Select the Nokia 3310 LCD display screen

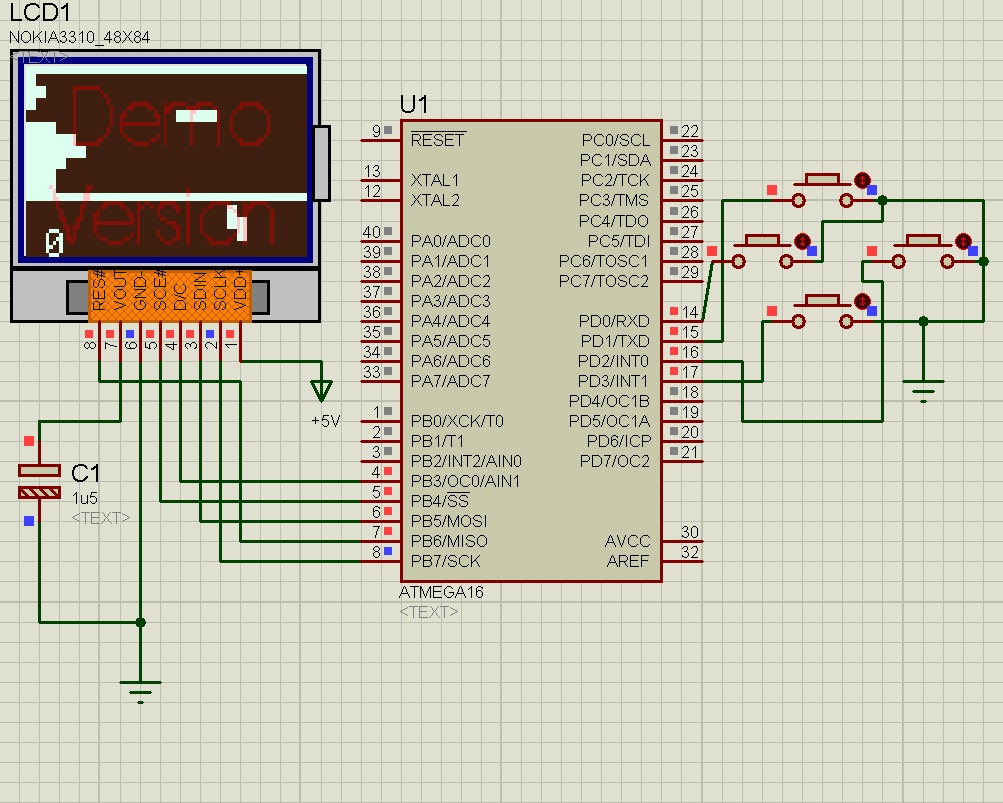166,160
